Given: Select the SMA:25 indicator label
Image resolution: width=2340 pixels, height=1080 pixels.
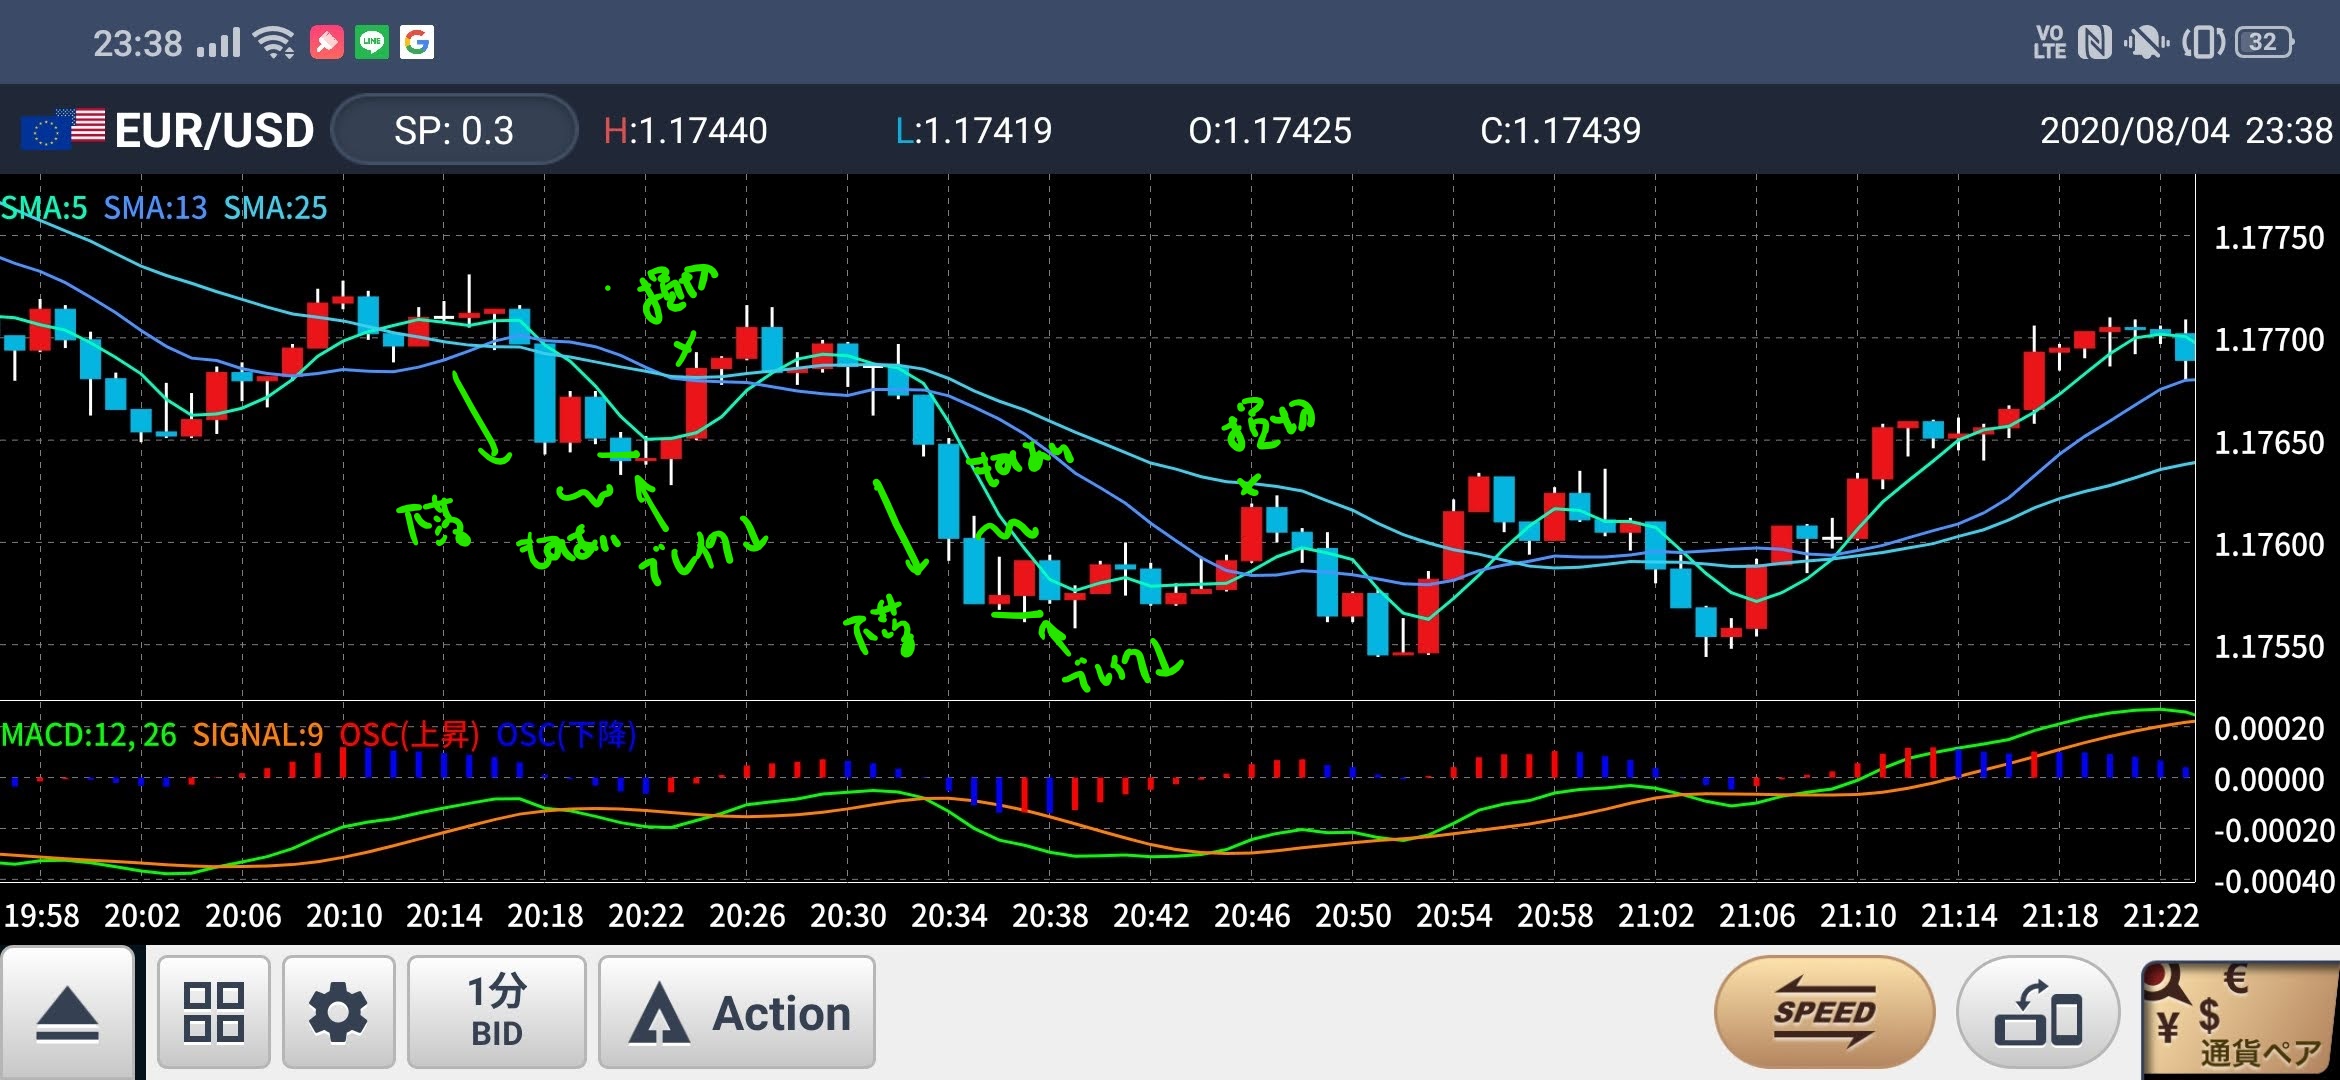Looking at the screenshot, I should click(x=275, y=208).
